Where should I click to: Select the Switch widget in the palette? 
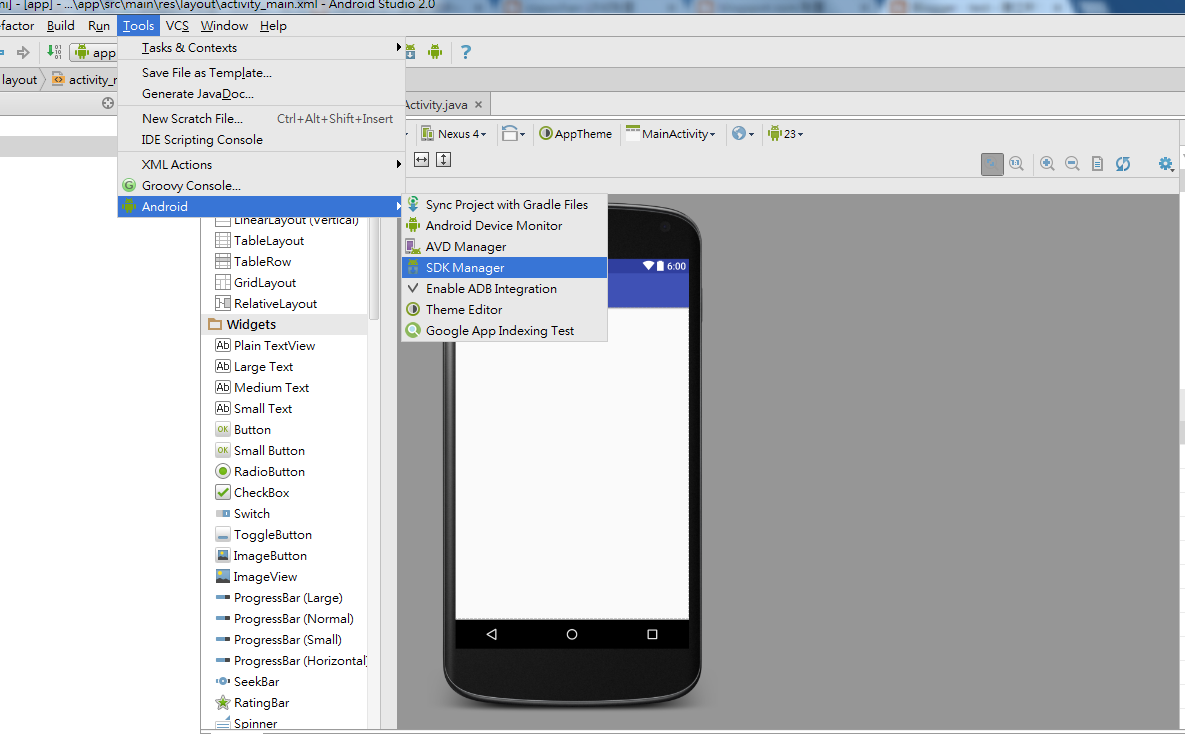251,513
